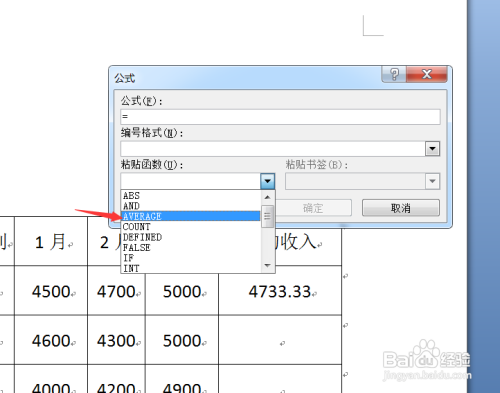Image resolution: width=500 pixels, height=393 pixels.
Task: Click the 编号格式 combo box field
Action: tap(273, 149)
